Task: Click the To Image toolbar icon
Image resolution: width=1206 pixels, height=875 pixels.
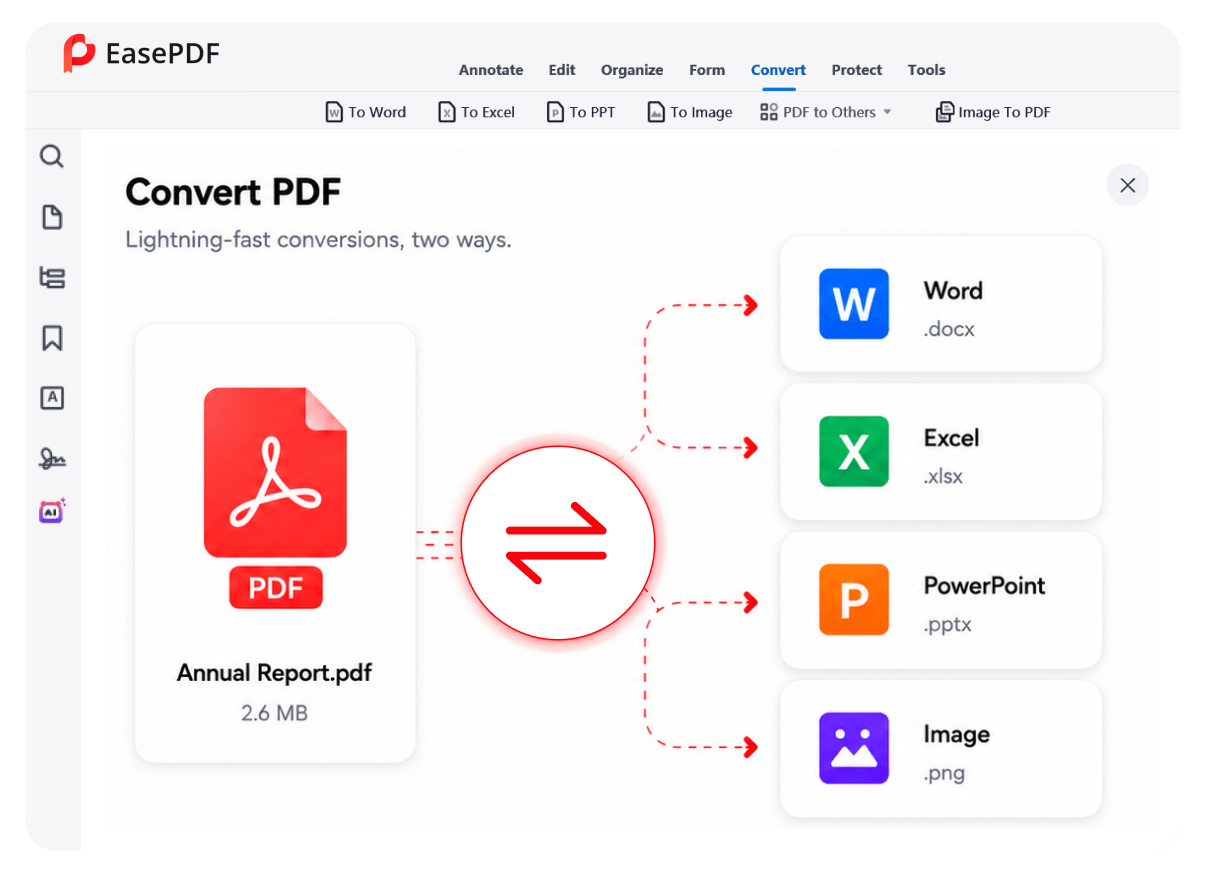Action: [656, 112]
